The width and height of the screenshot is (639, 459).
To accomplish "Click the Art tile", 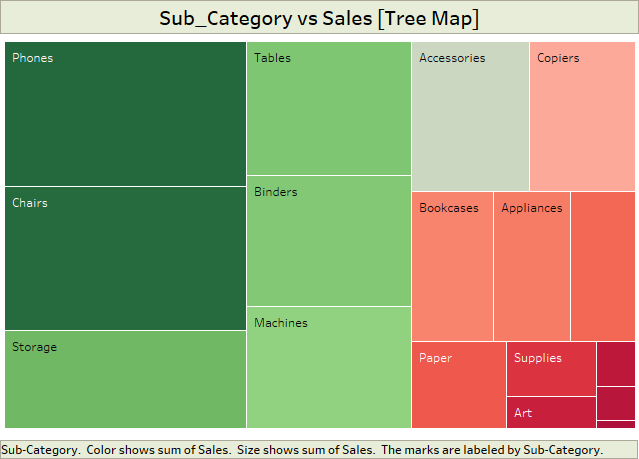I will pos(551,412).
